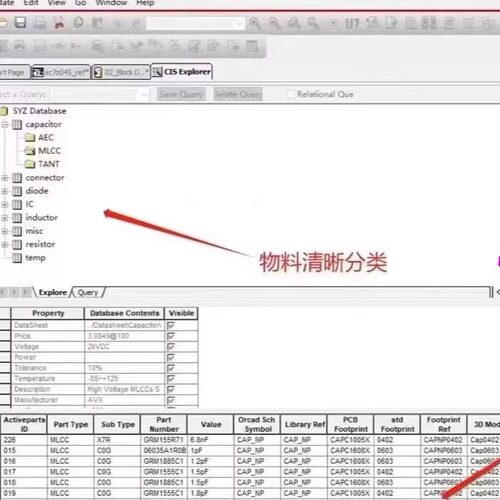Click the Redo arrow icon
The image size is (500, 500).
[136, 23]
